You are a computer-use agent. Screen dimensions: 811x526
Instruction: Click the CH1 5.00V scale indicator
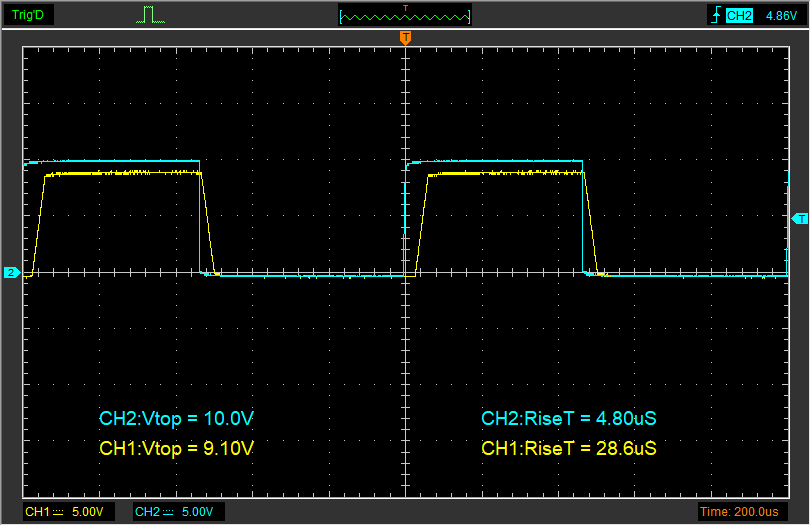pyautogui.click(x=68, y=512)
